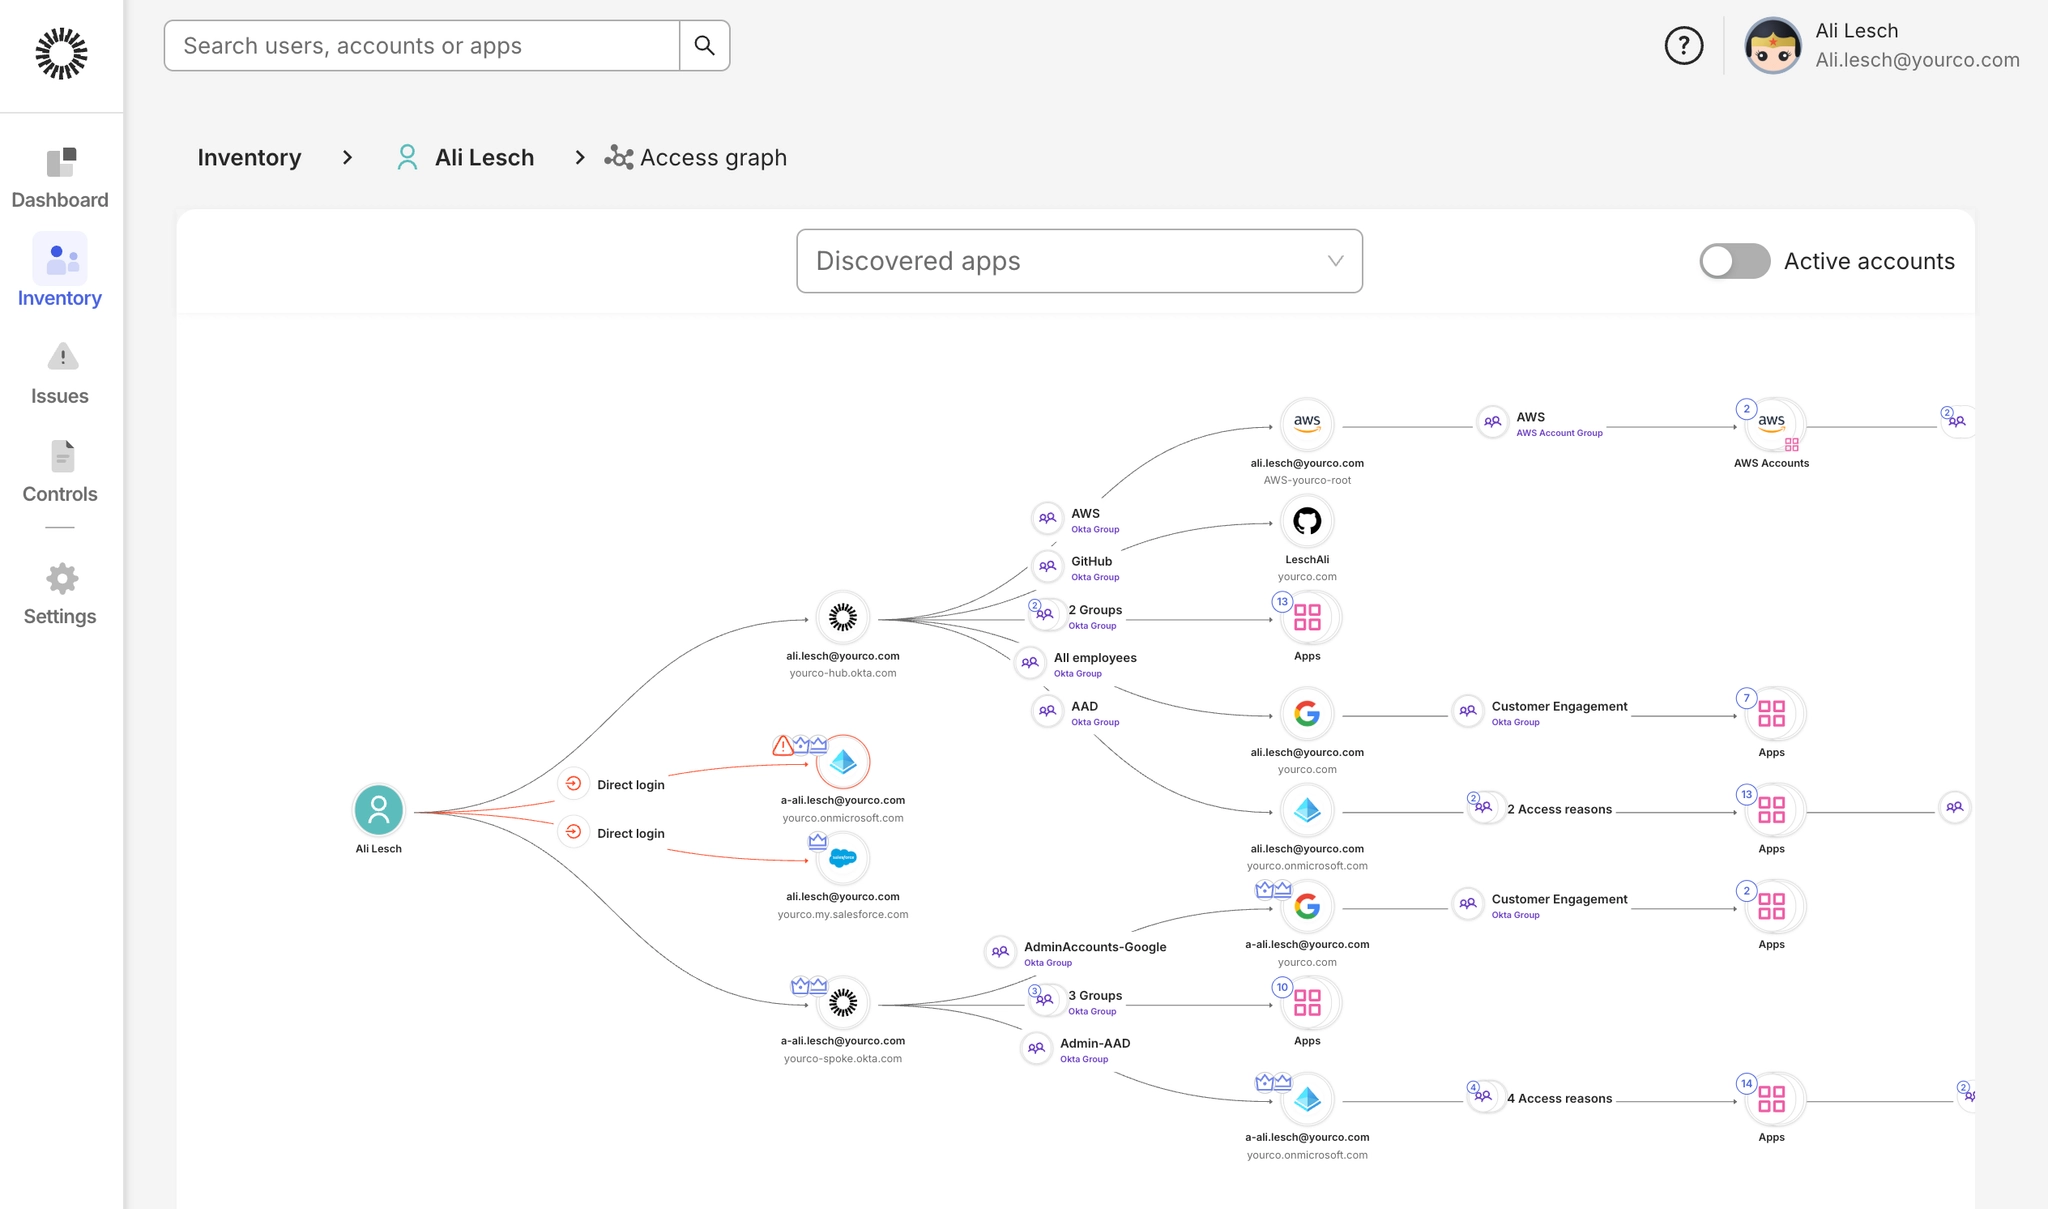Focus the search users, accounts or apps field

pyautogui.click(x=421, y=46)
